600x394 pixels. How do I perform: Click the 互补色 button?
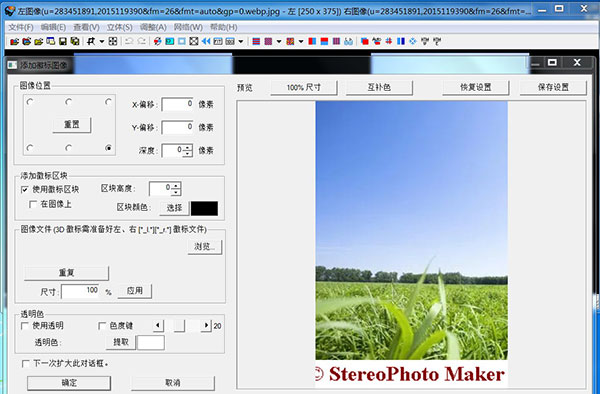coord(379,87)
